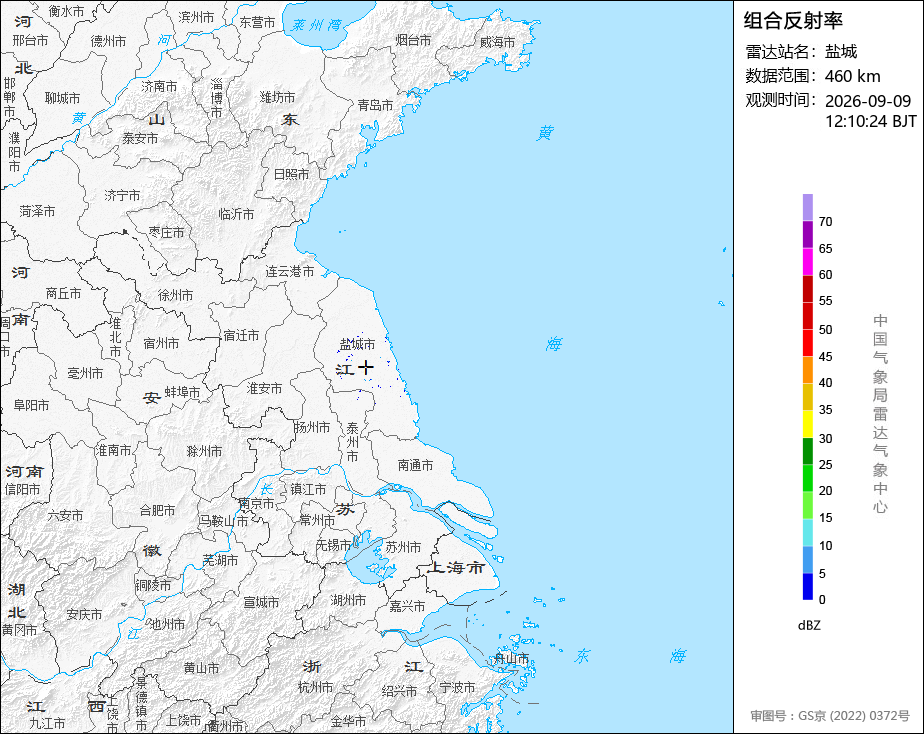Click the 舟山市 island label
The width and height of the screenshot is (924, 734).
pyautogui.click(x=511, y=658)
